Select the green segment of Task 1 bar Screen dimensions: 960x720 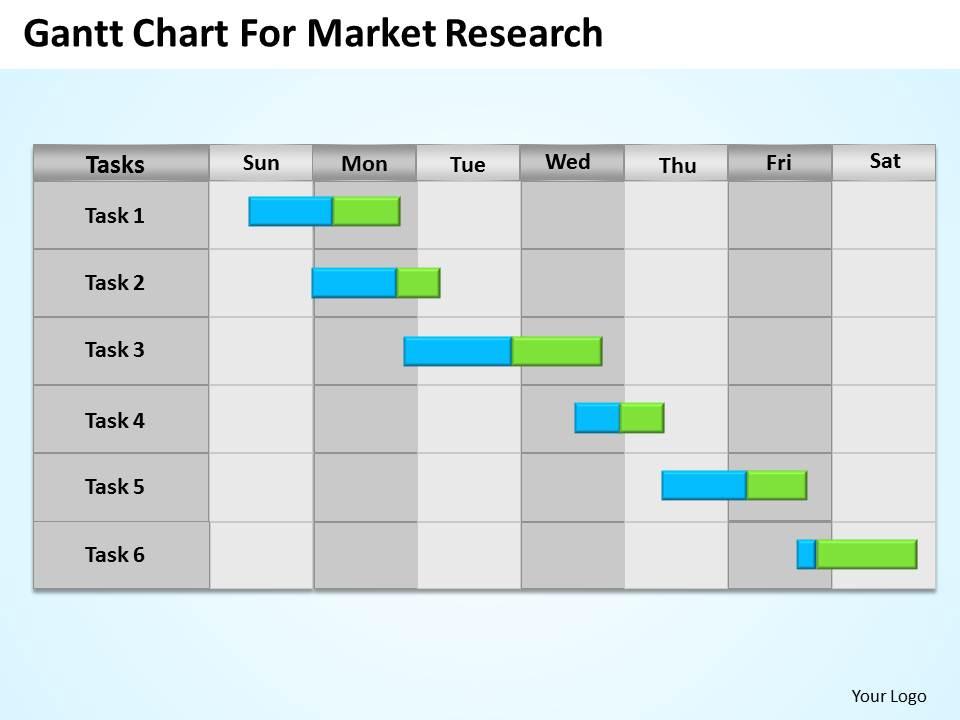pyautogui.click(x=367, y=211)
